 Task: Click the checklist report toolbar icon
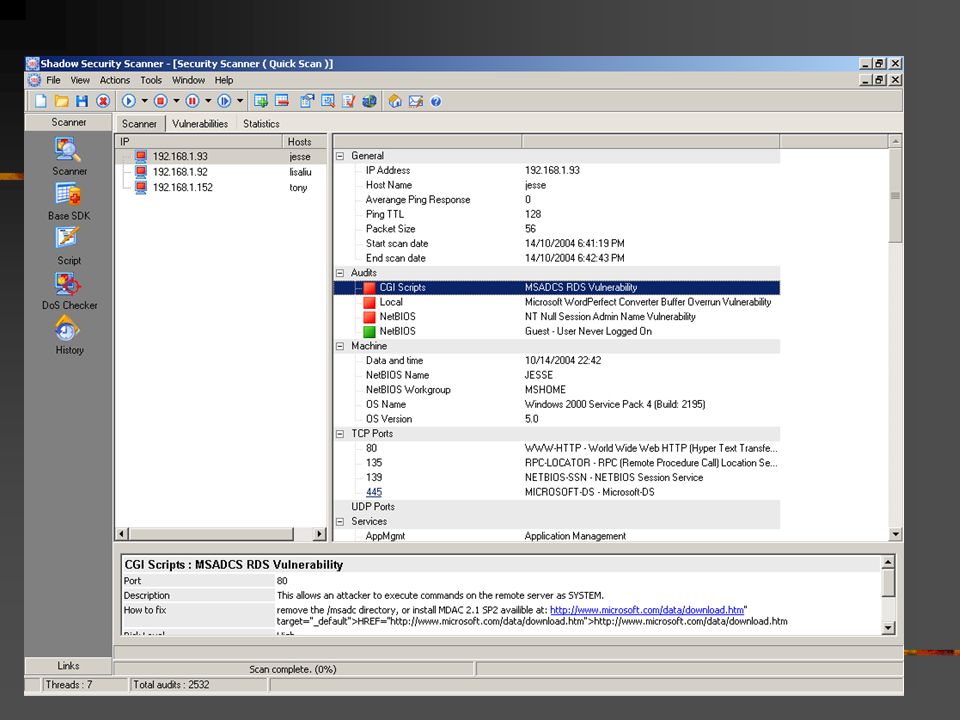348,101
